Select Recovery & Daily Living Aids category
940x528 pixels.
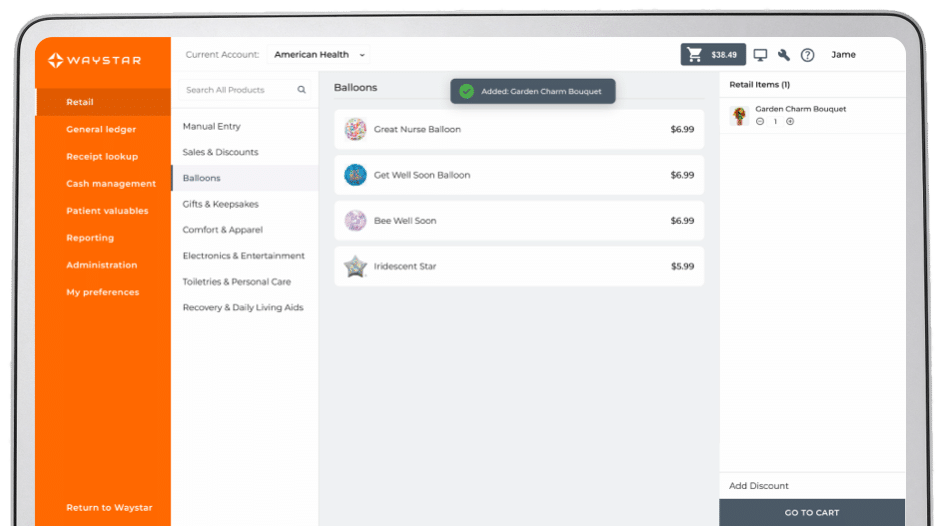[x=245, y=307]
